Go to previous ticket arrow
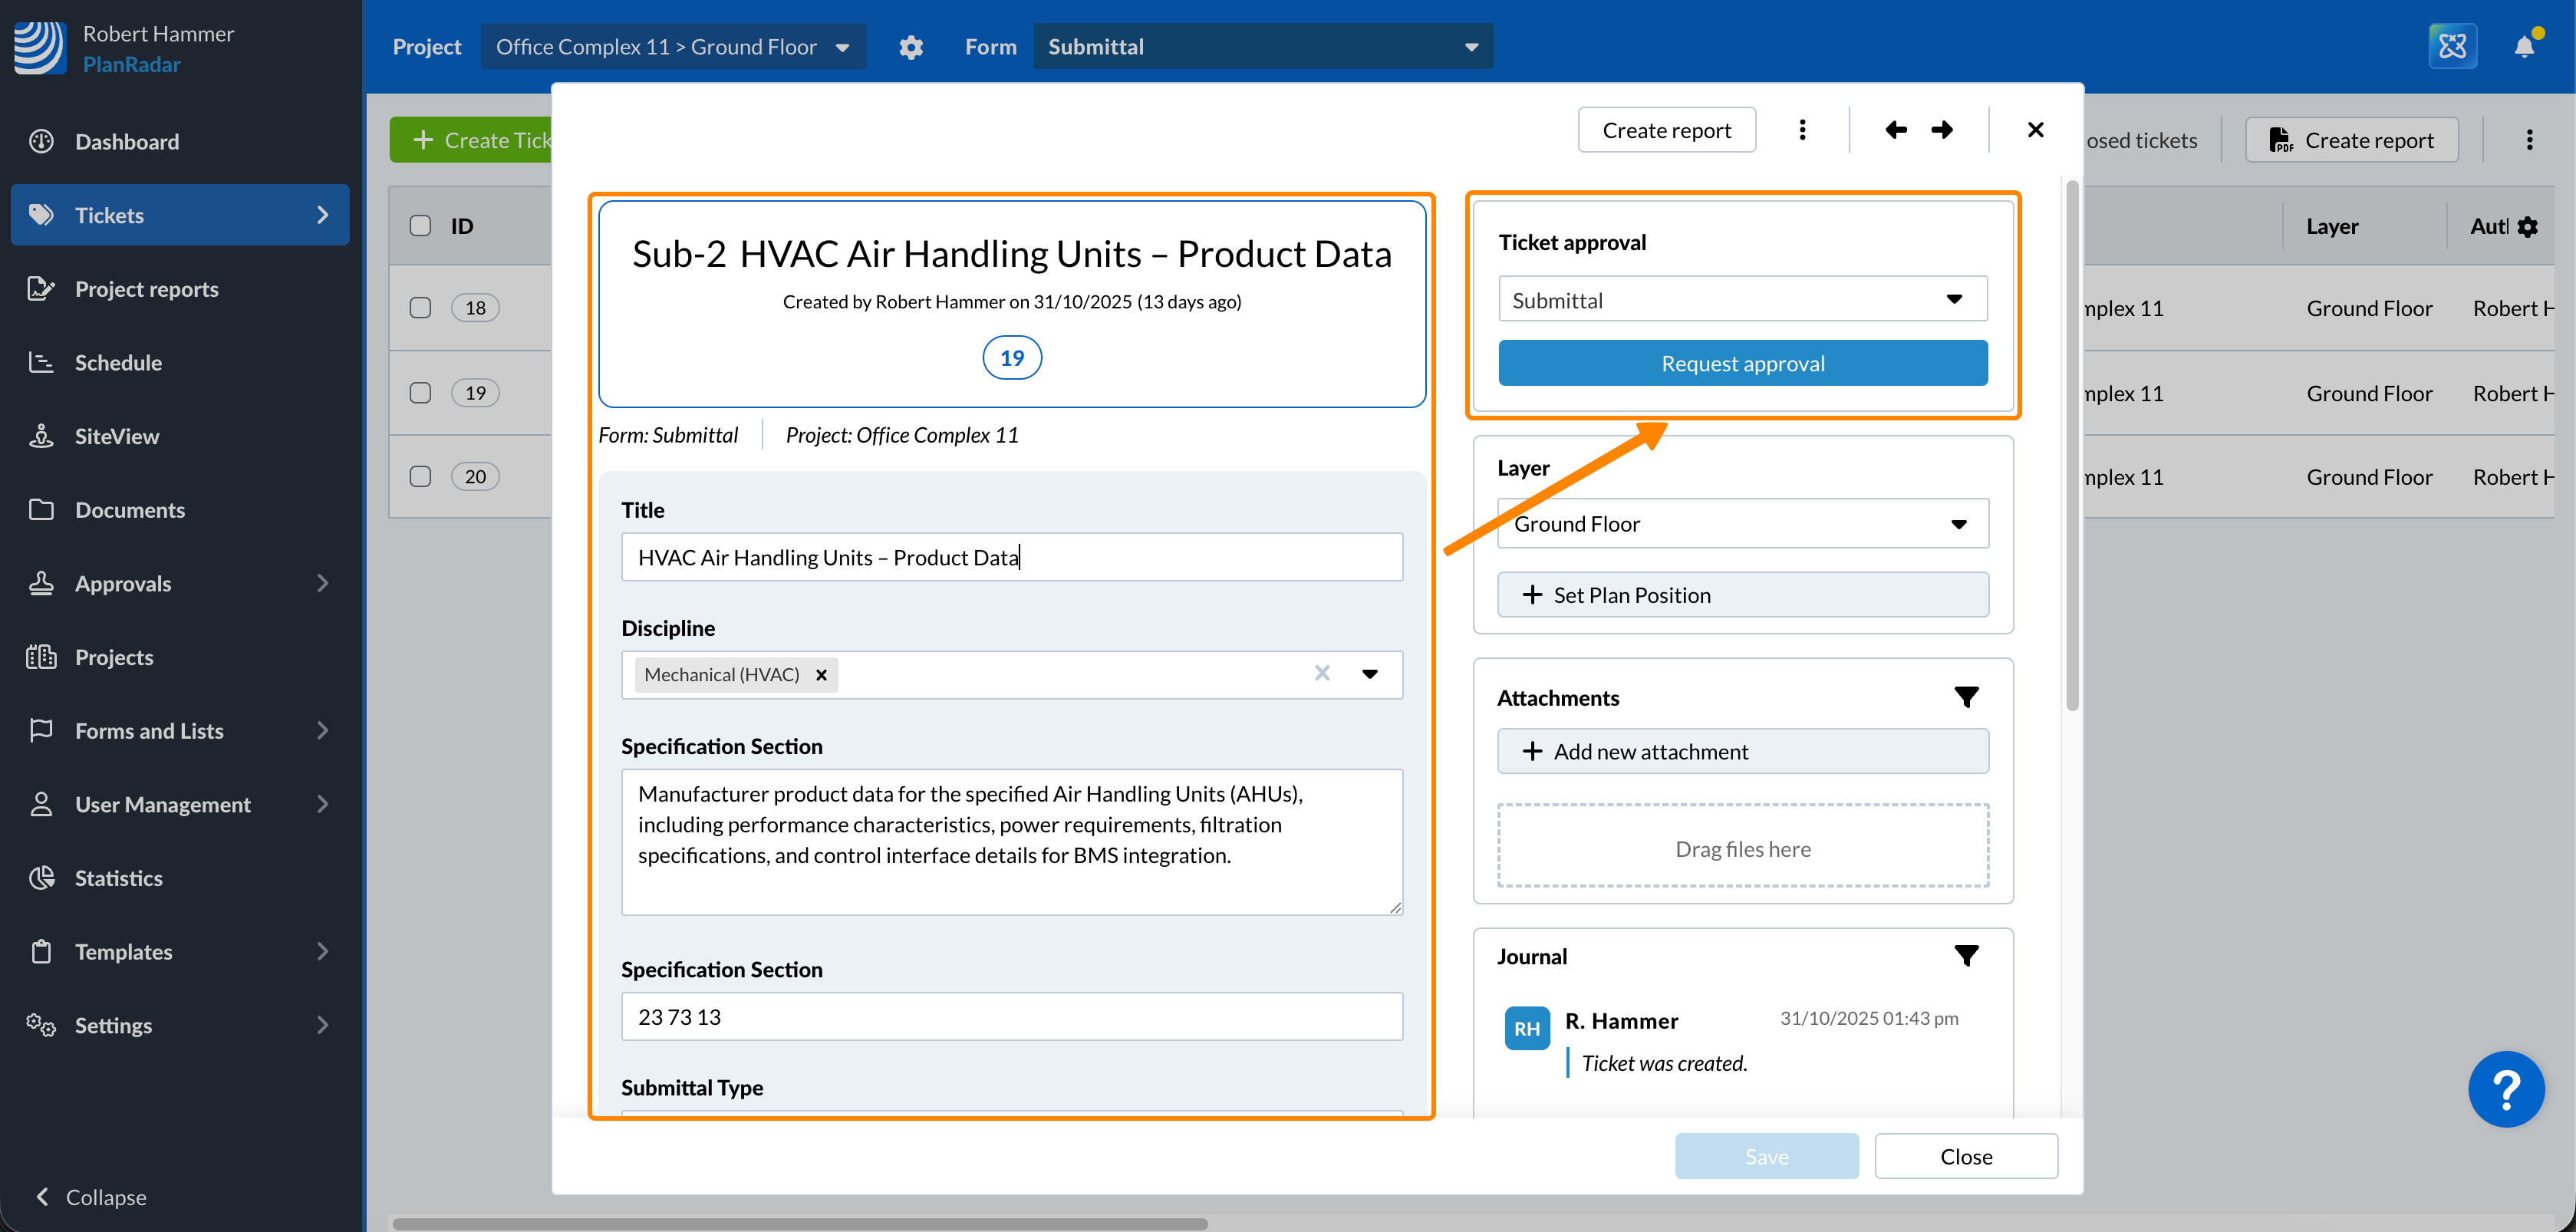2576x1232 pixels. 1895,130
